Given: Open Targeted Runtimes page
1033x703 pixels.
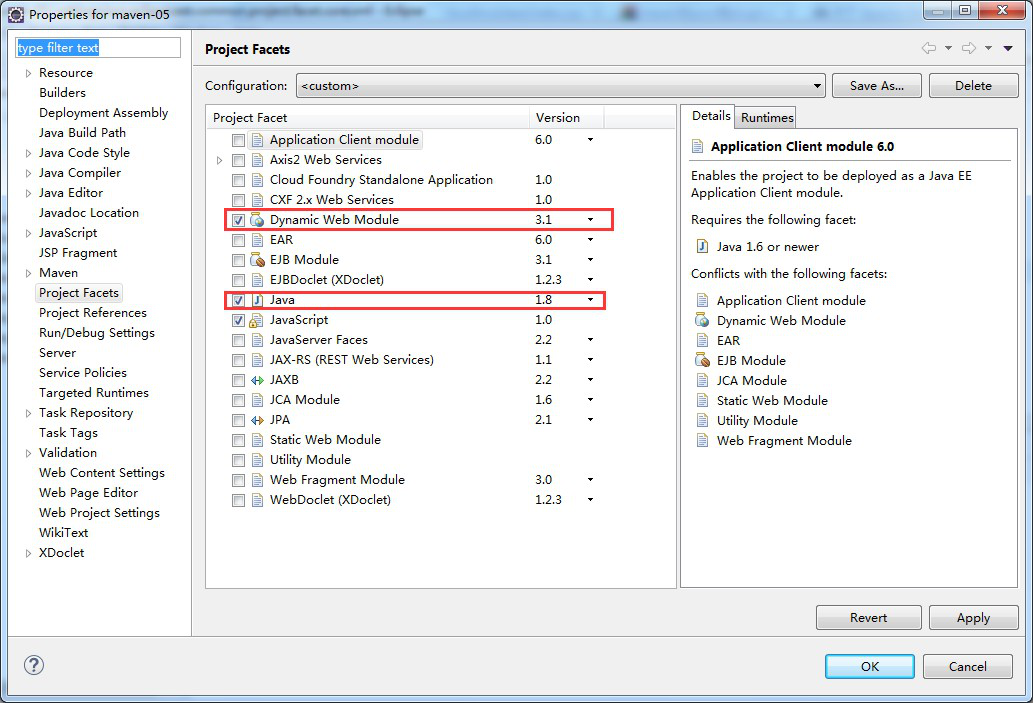Looking at the screenshot, I should click(94, 393).
